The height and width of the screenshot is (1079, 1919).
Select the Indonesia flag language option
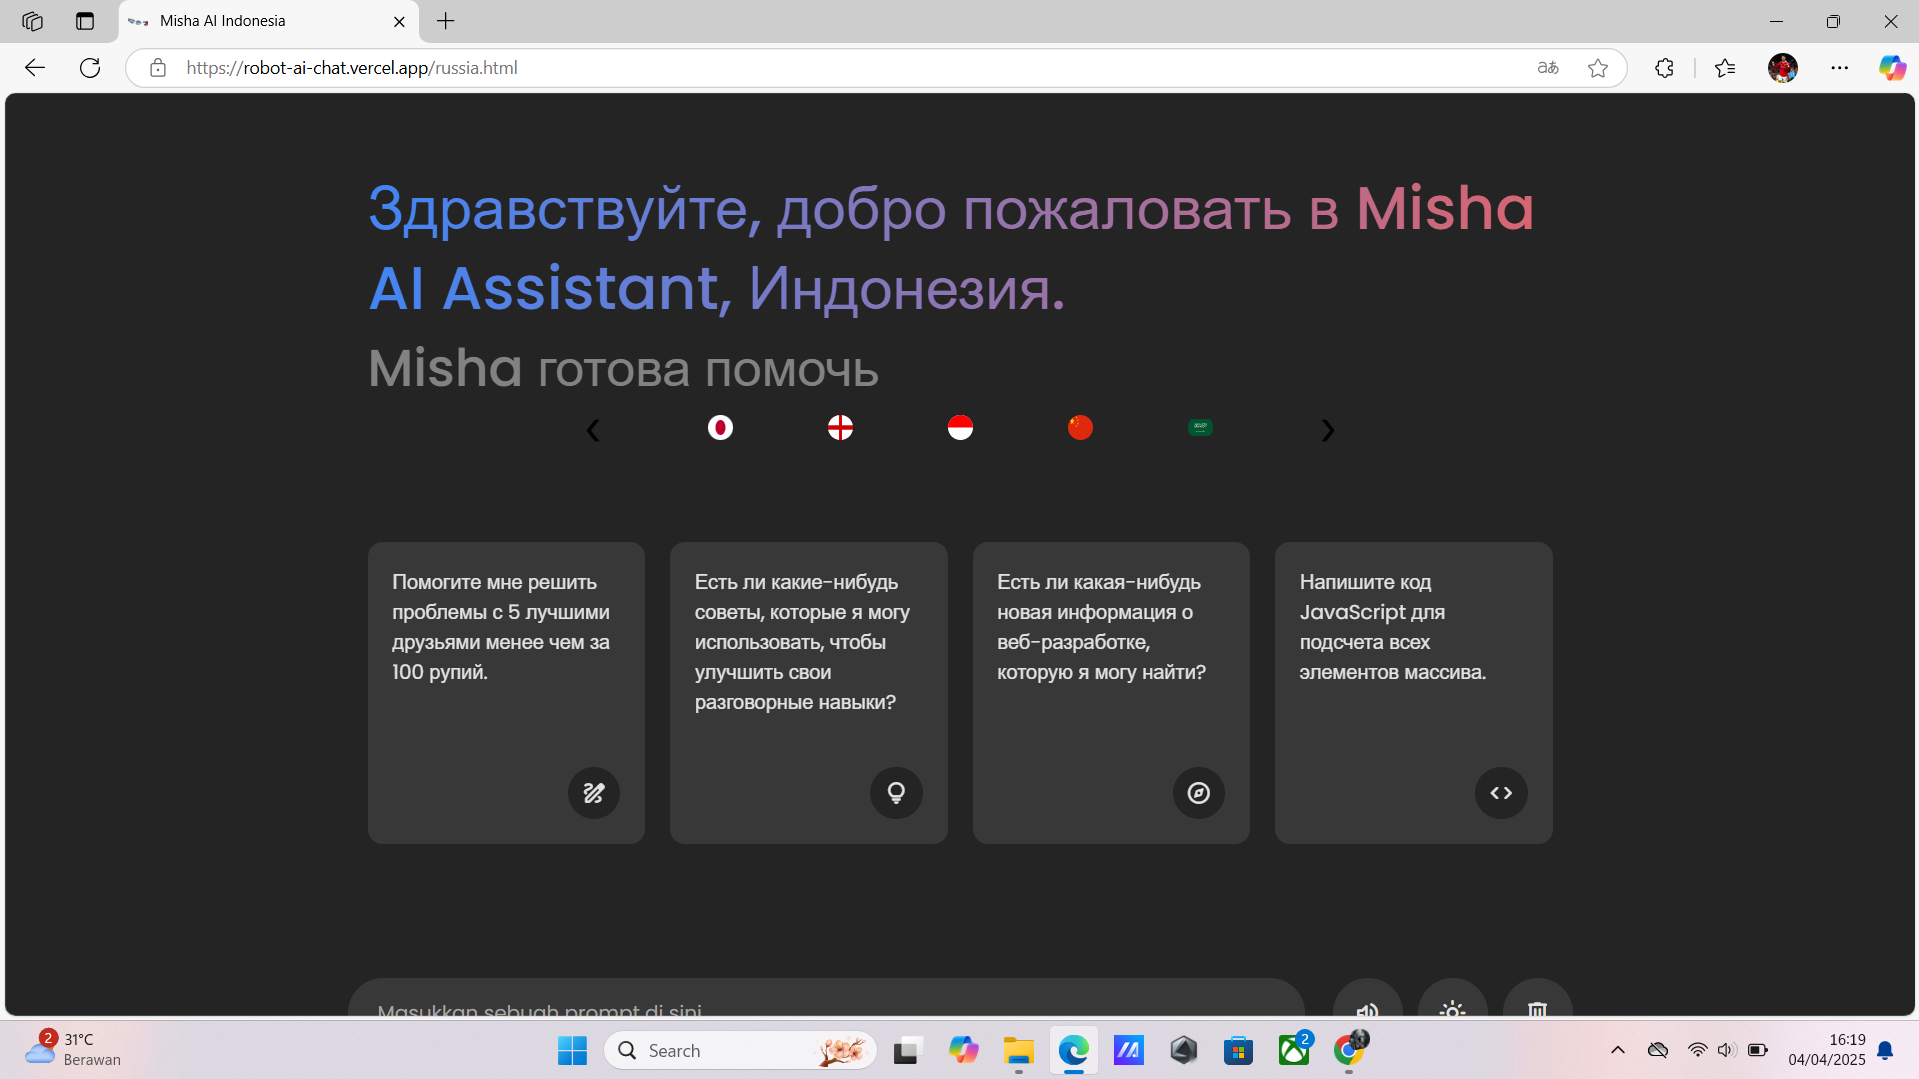tap(960, 428)
